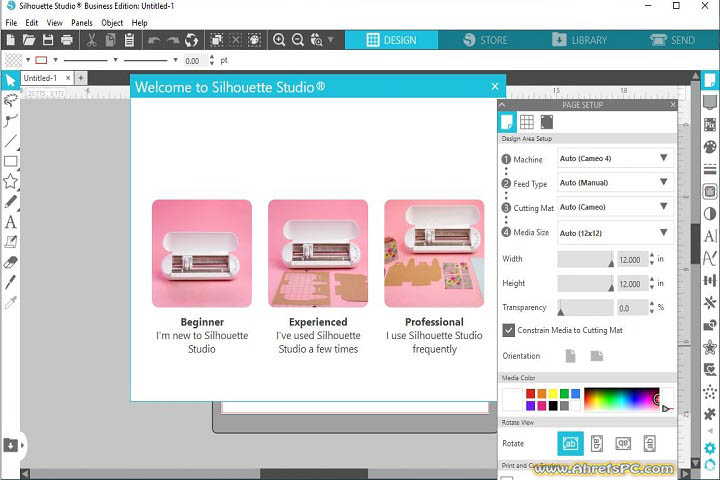Open a file with the folder icon
720x480 pixels.
tap(28, 40)
